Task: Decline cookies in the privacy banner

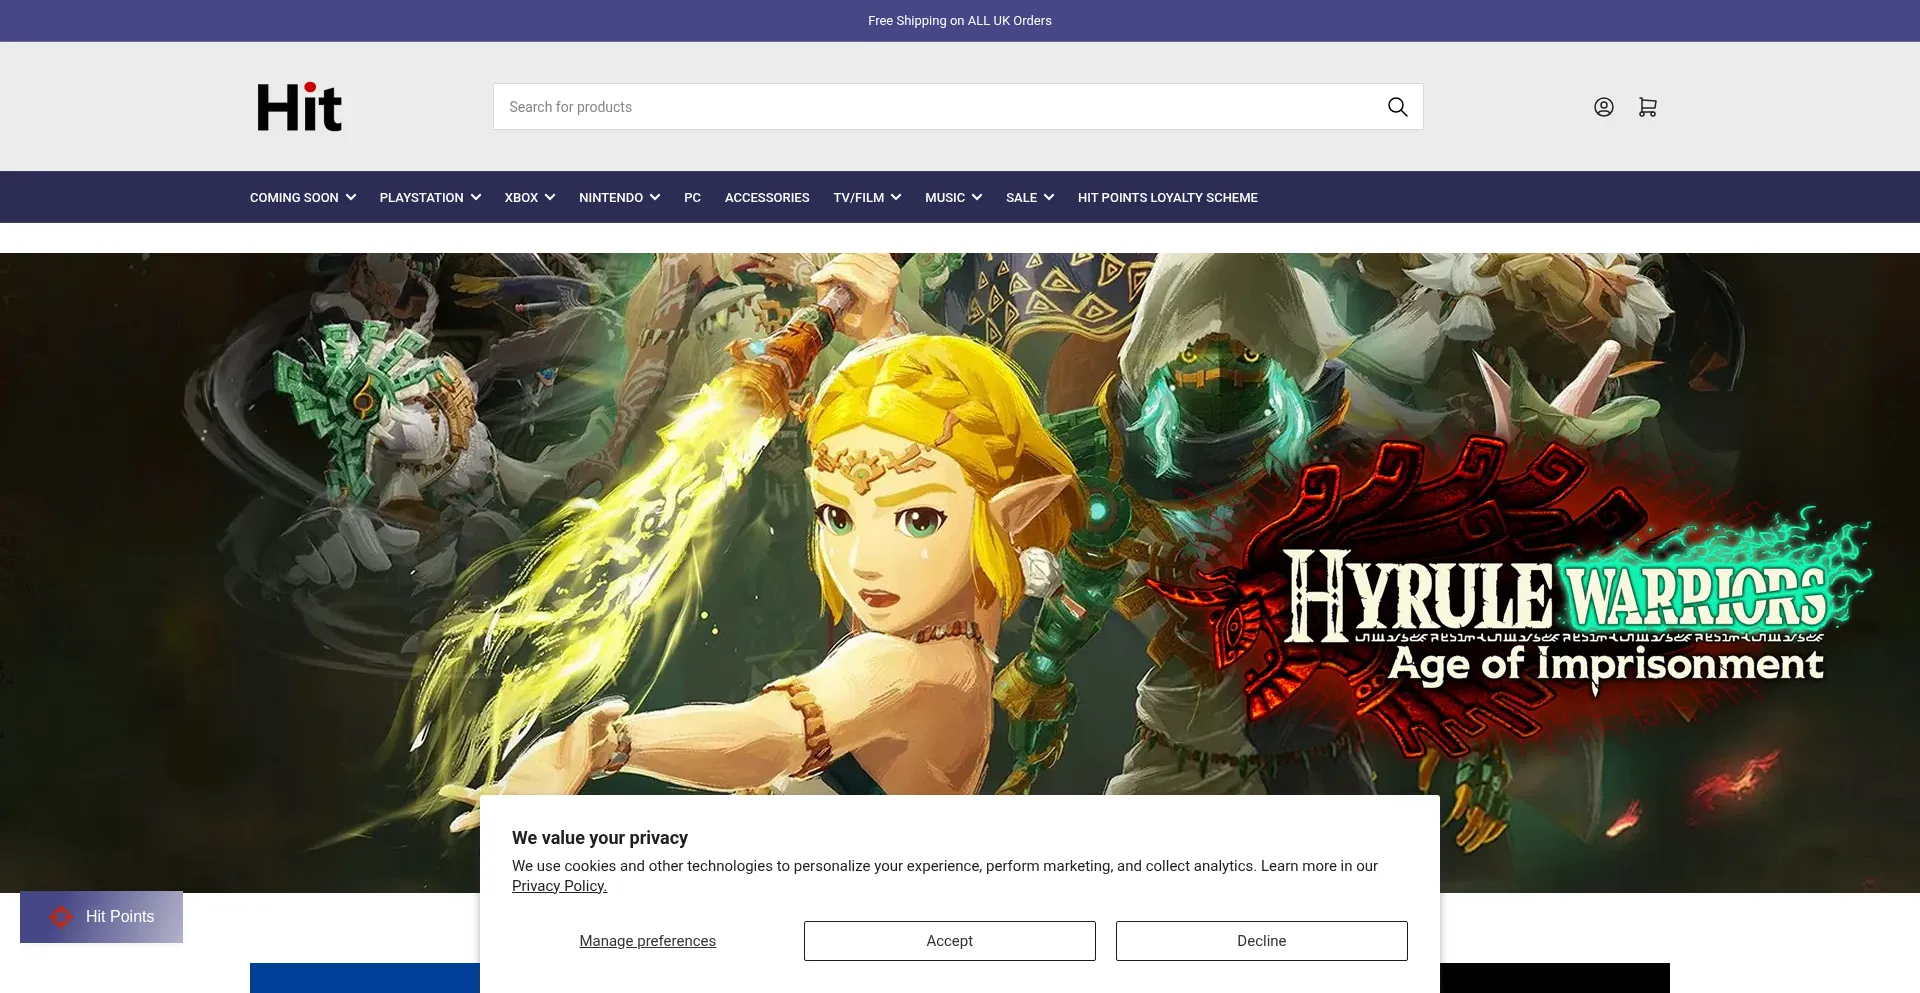Action: pyautogui.click(x=1261, y=941)
